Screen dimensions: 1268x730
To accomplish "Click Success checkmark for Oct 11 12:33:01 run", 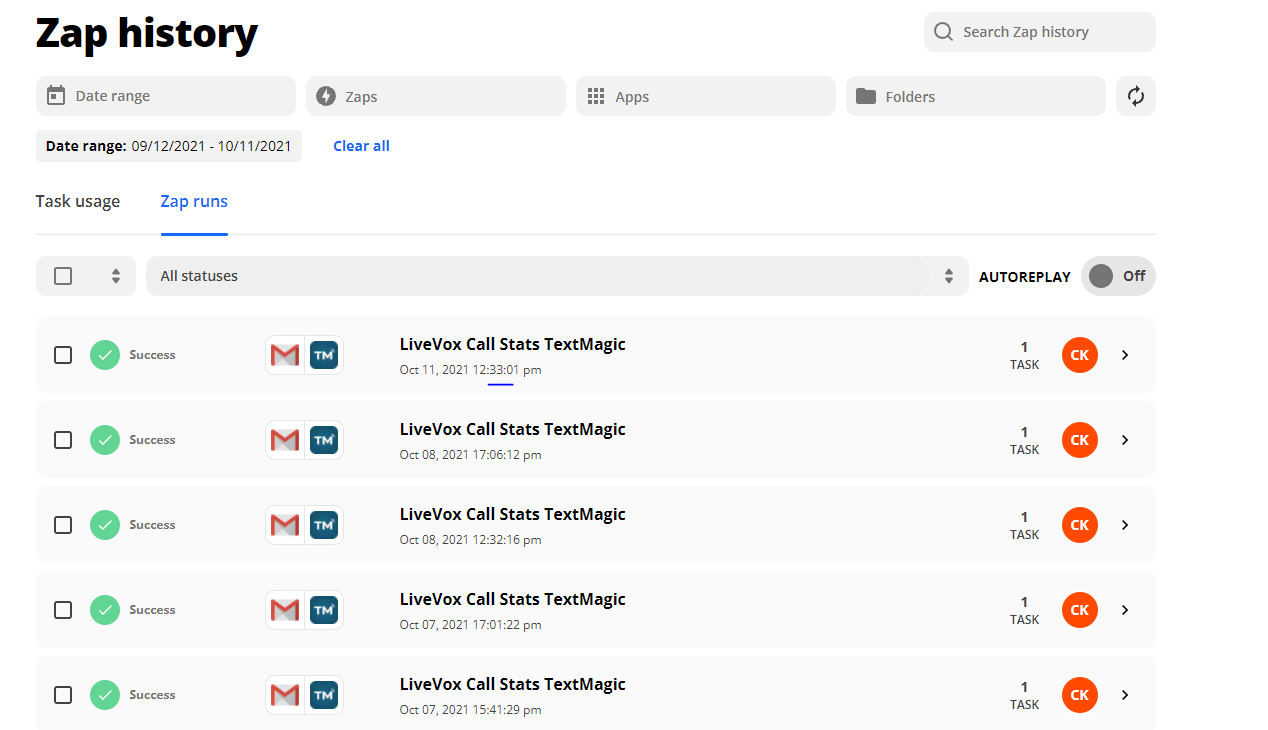I will (x=105, y=355).
